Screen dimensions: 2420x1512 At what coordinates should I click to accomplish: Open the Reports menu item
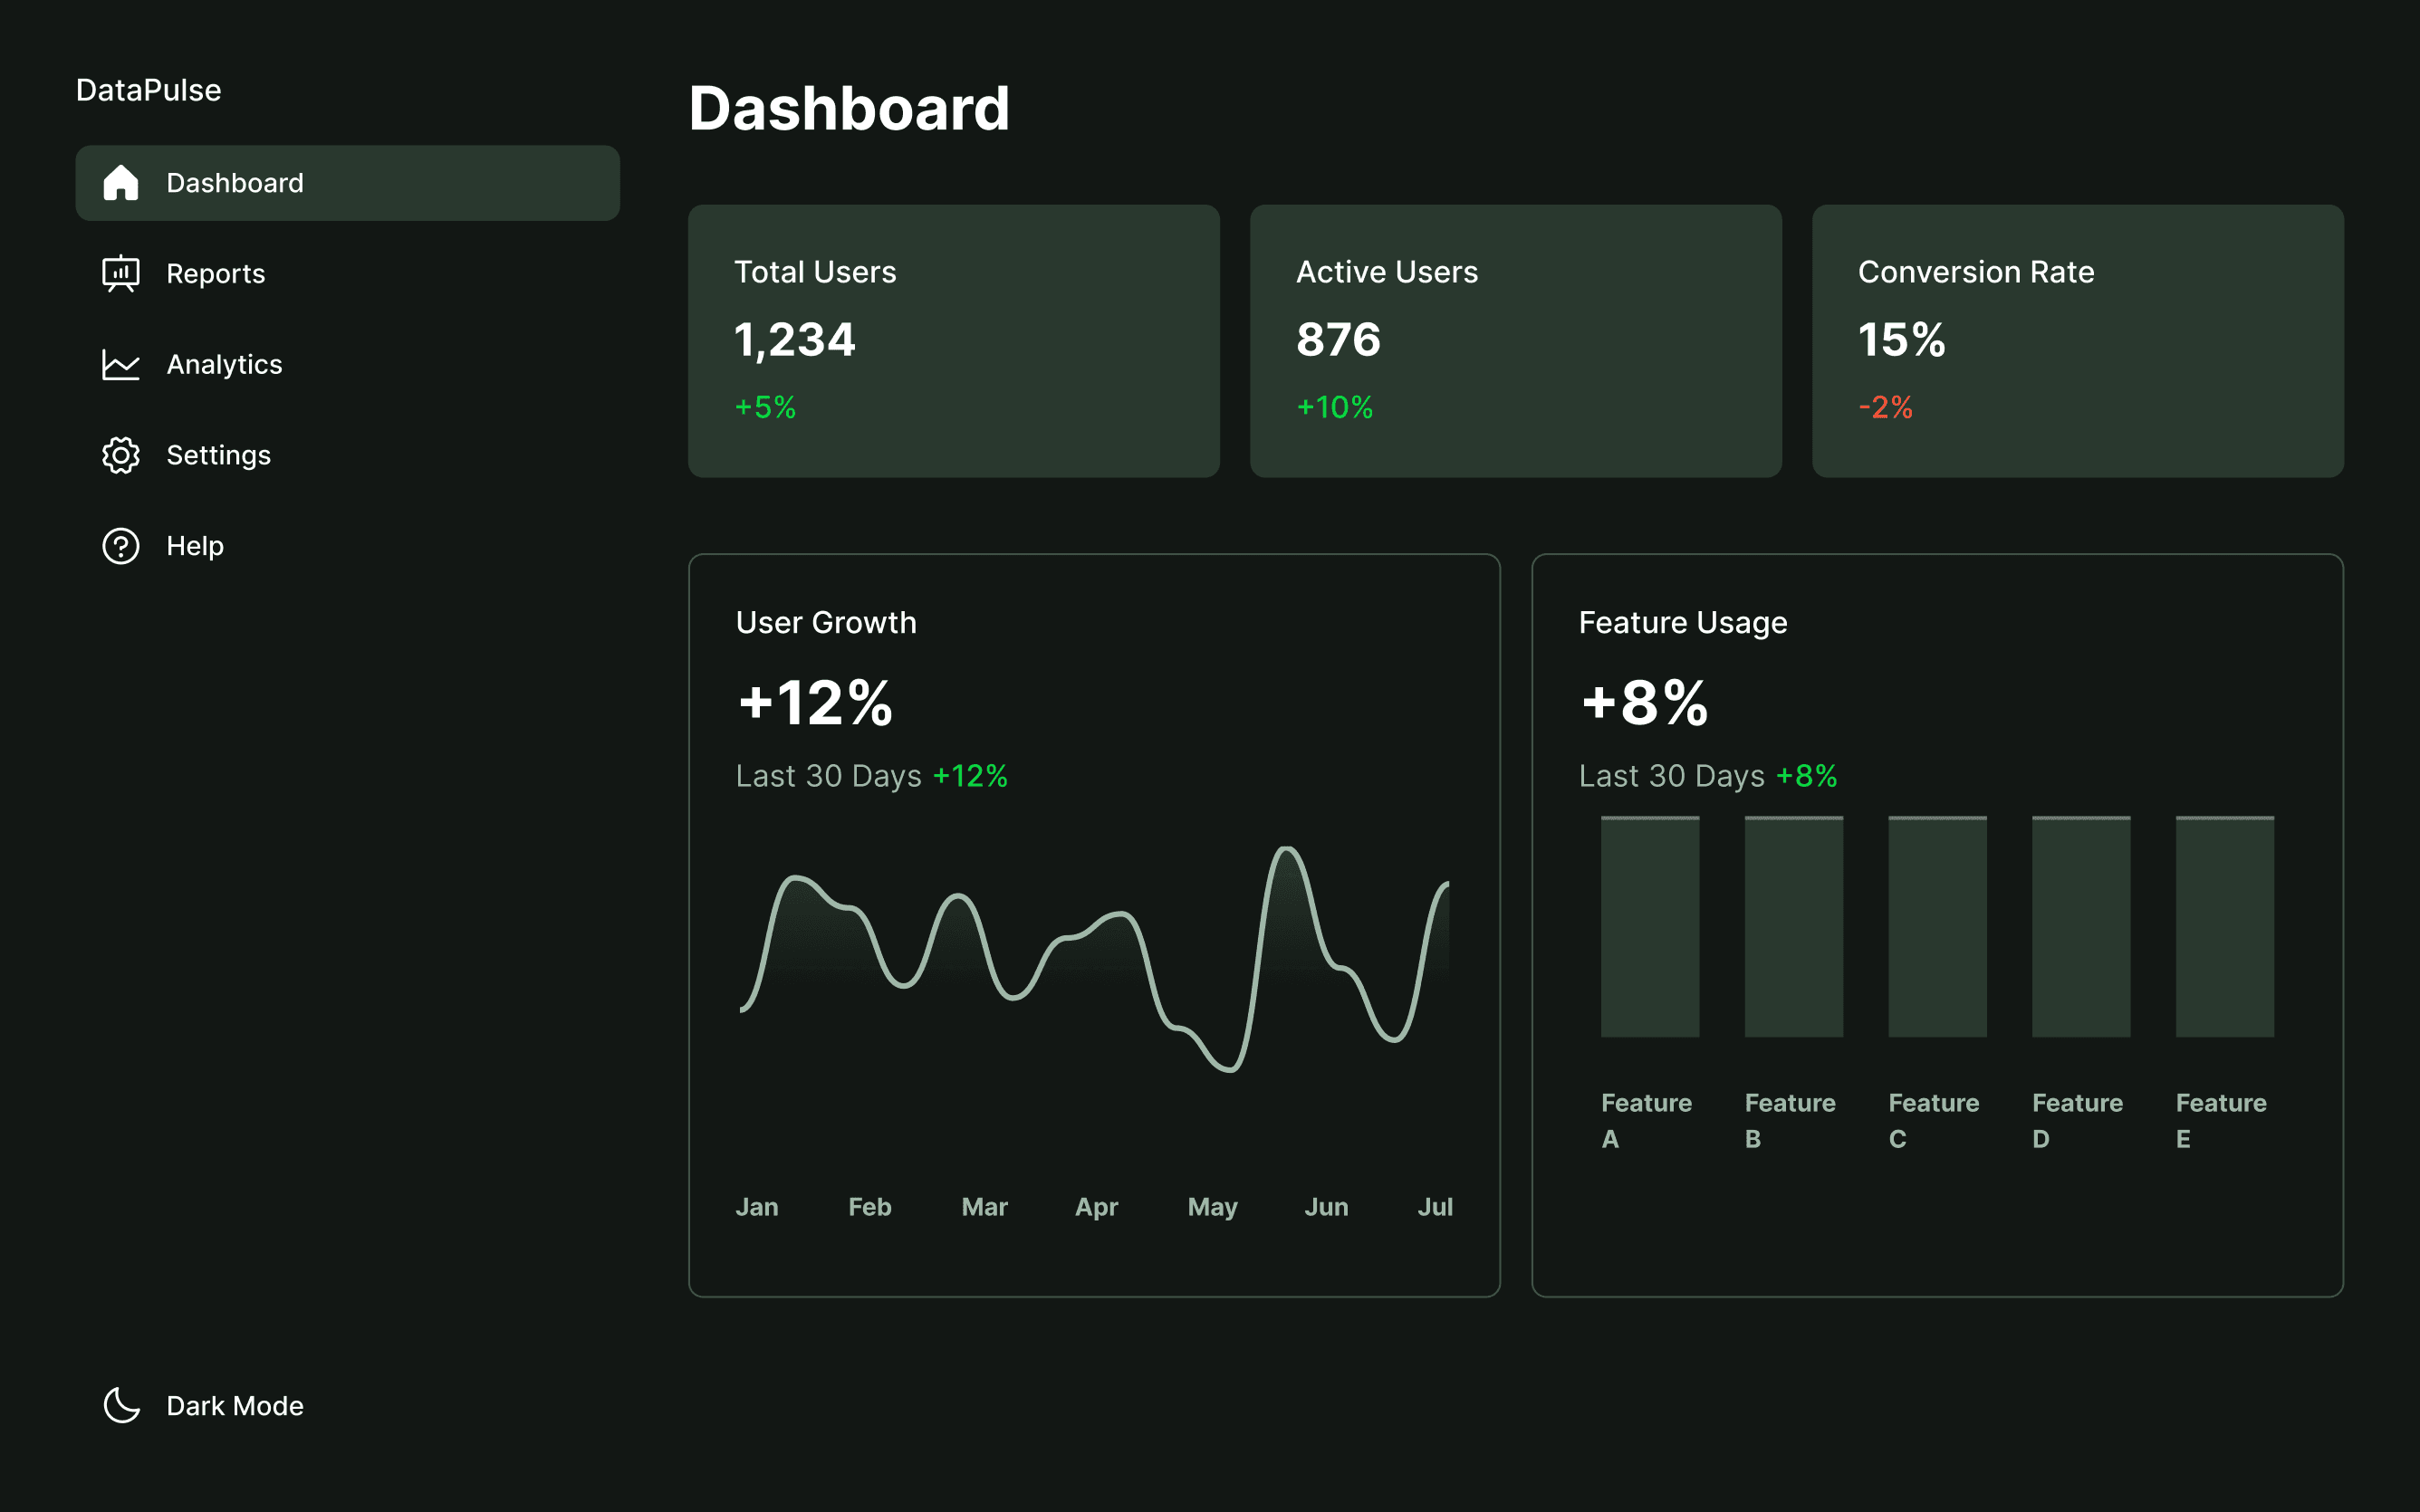216,274
